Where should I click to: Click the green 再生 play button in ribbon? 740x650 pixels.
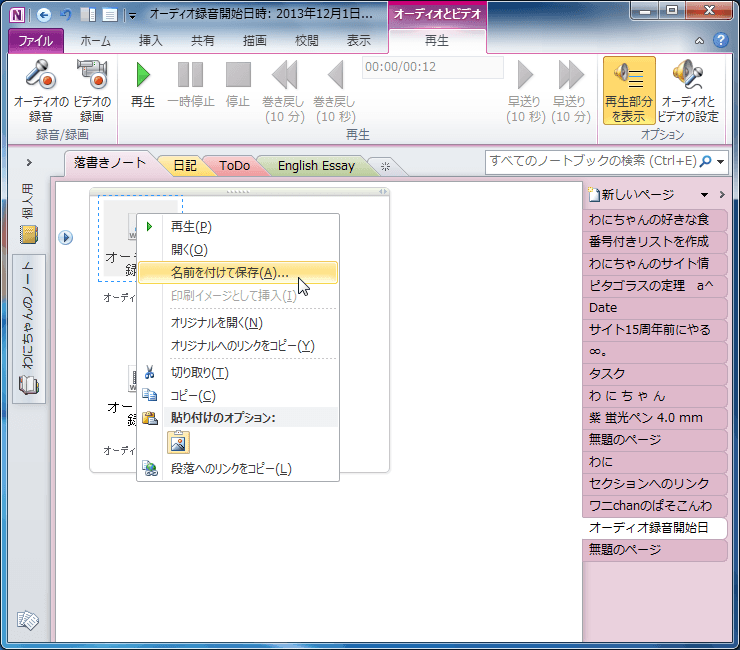pos(143,84)
